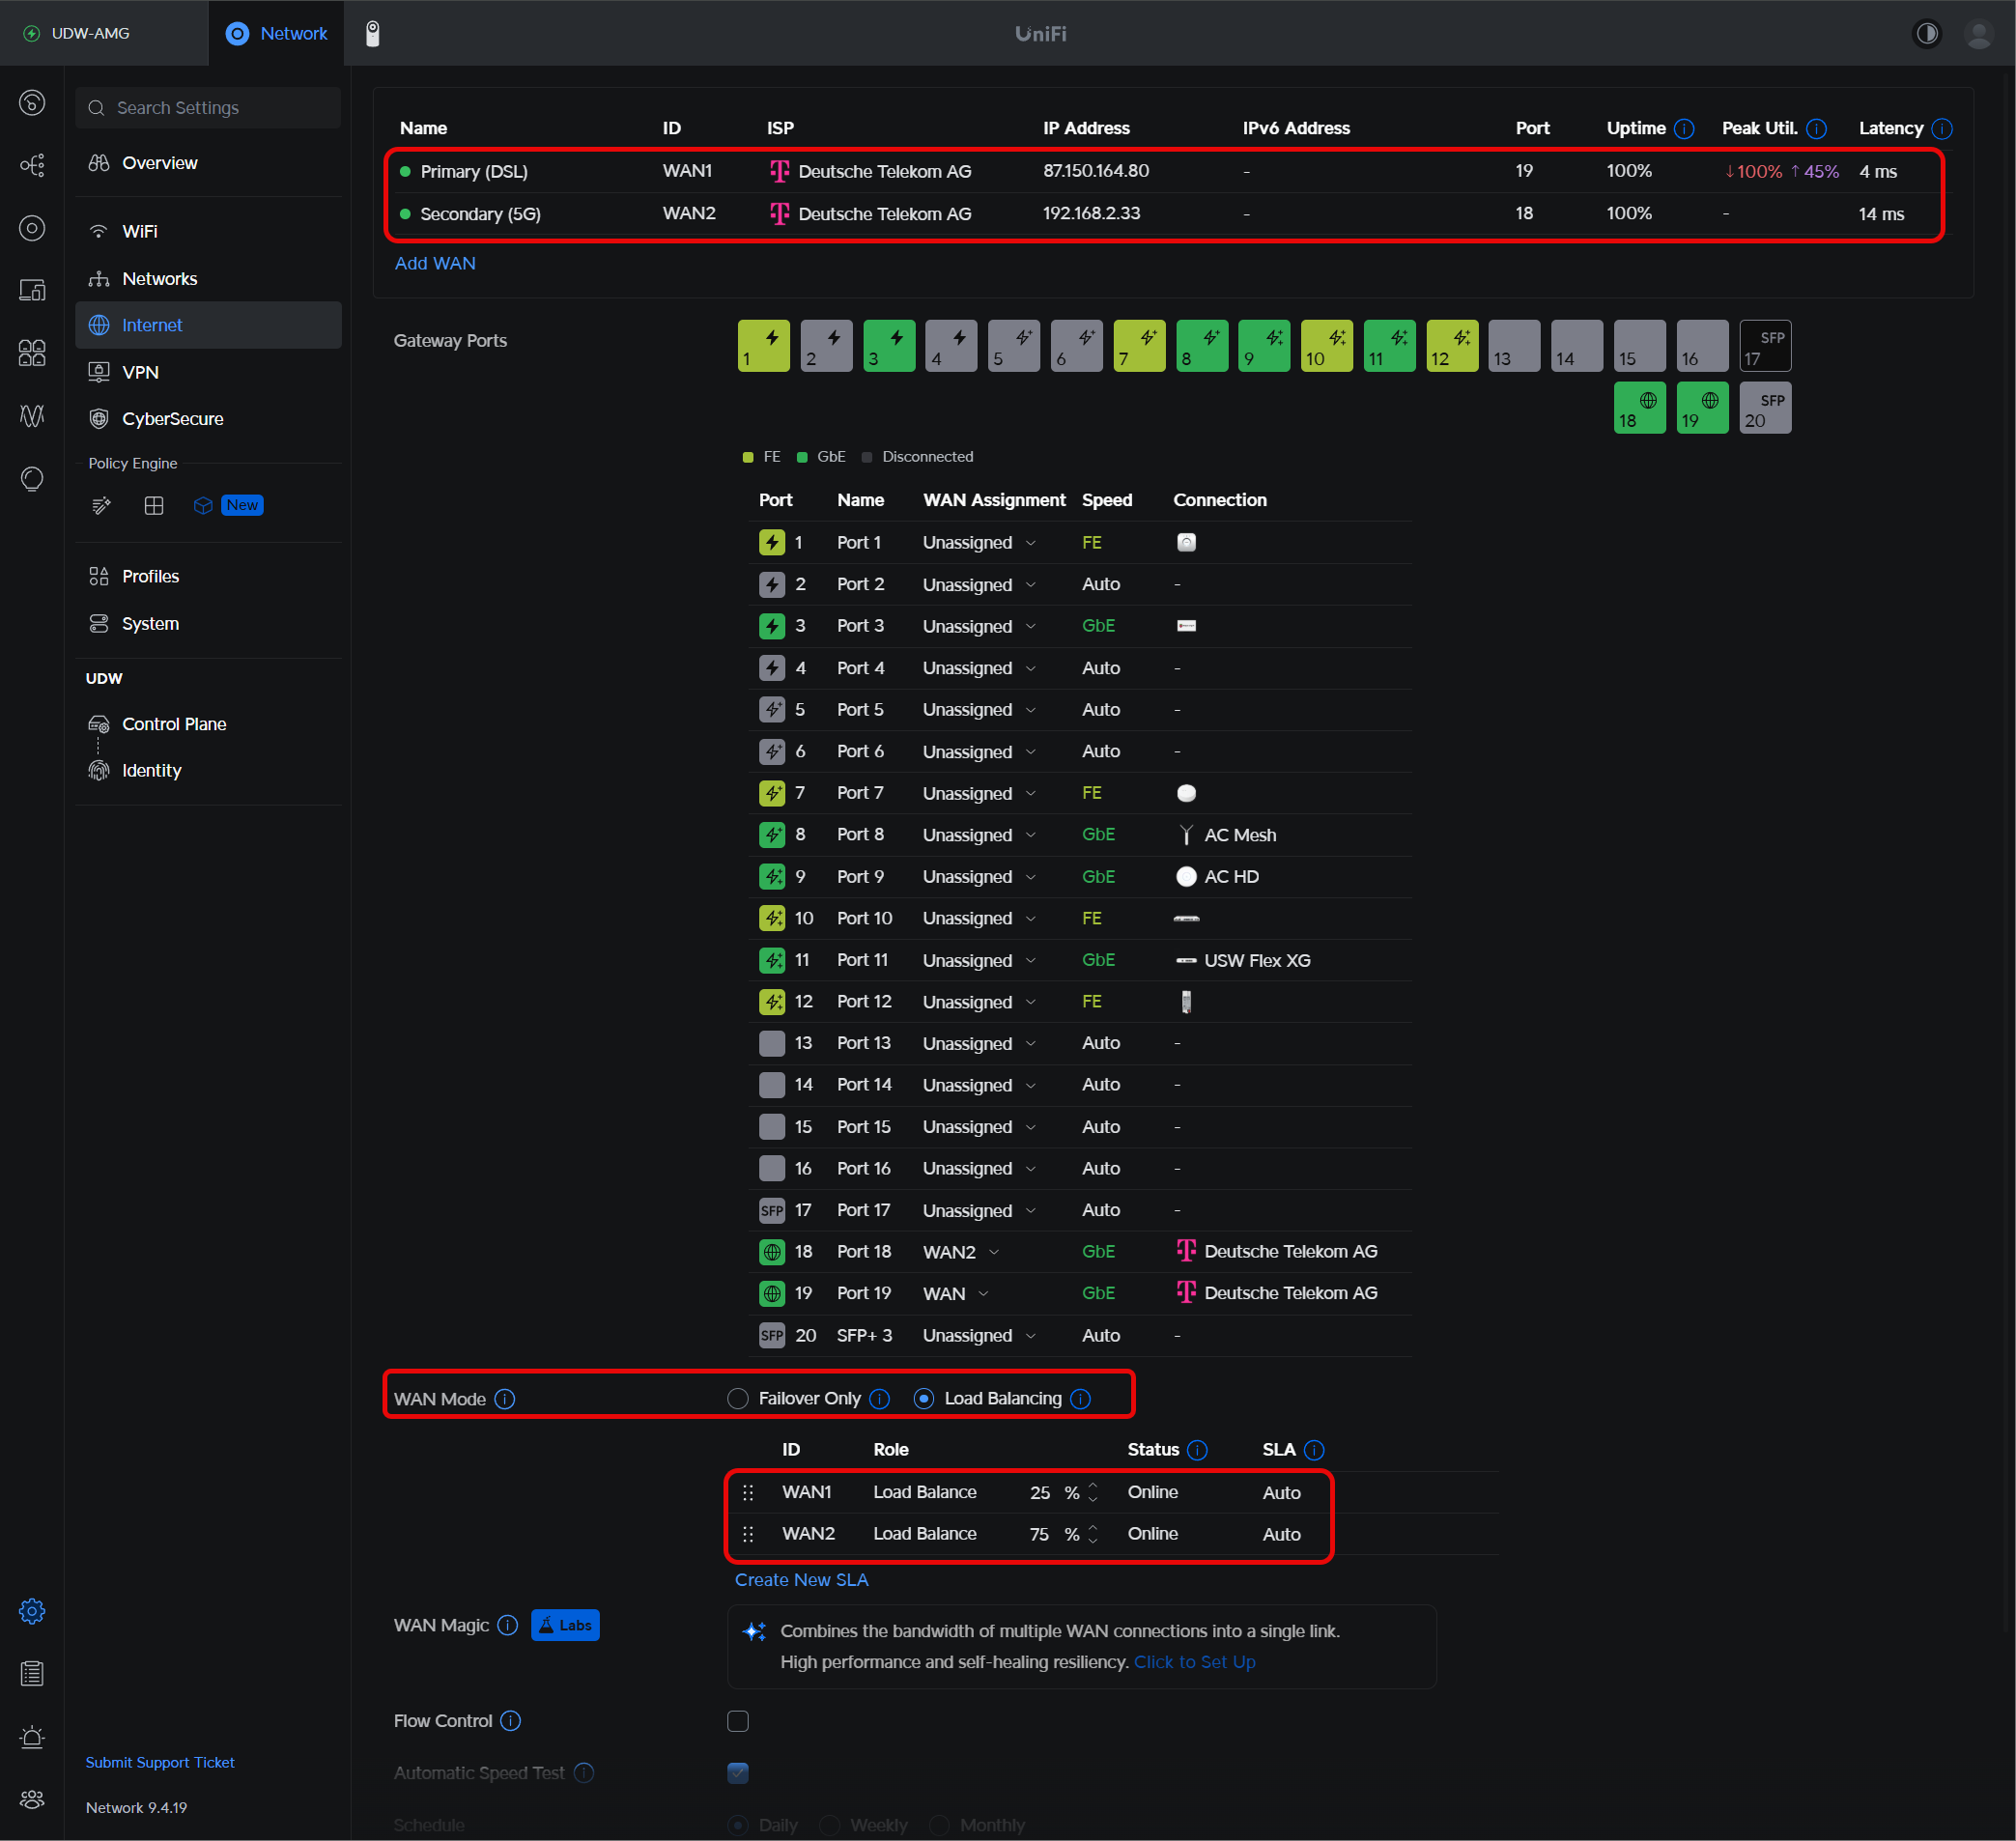This screenshot has width=2016, height=1841.
Task: Expand Port 18 WAN2 assignment dropdown
Action: [x=960, y=1251]
